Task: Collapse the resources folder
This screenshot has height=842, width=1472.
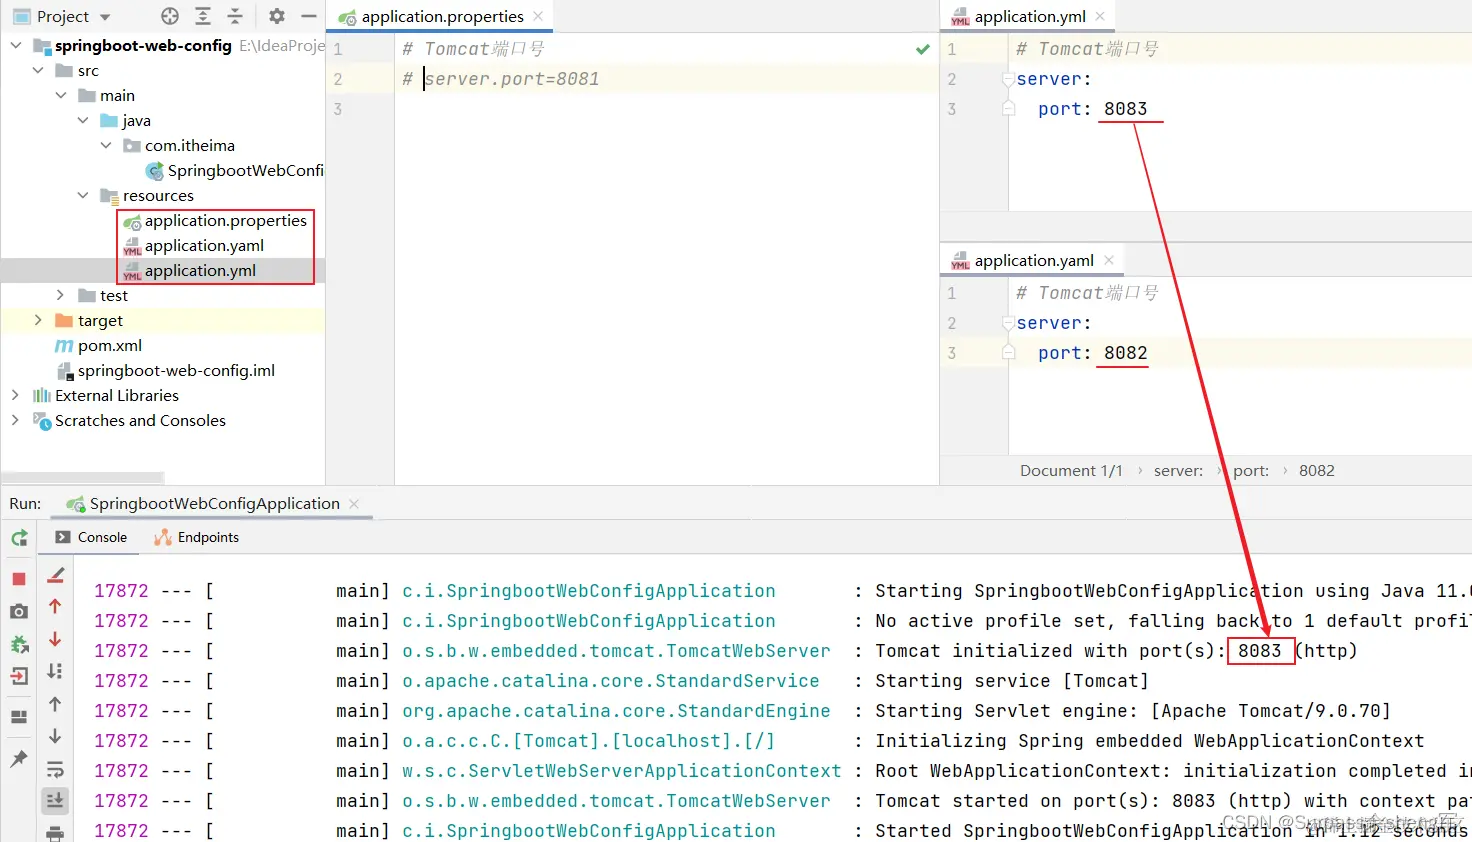Action: [x=83, y=195]
